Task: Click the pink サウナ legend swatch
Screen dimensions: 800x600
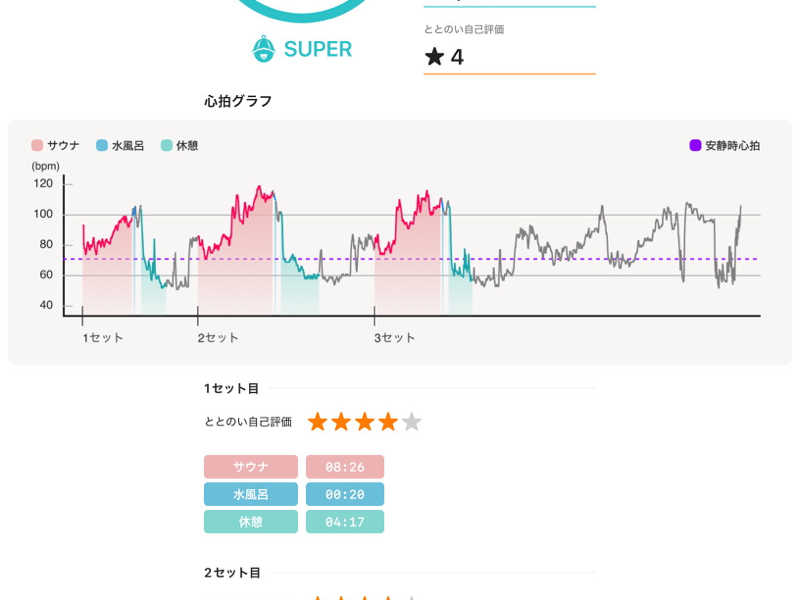Action: (37, 146)
